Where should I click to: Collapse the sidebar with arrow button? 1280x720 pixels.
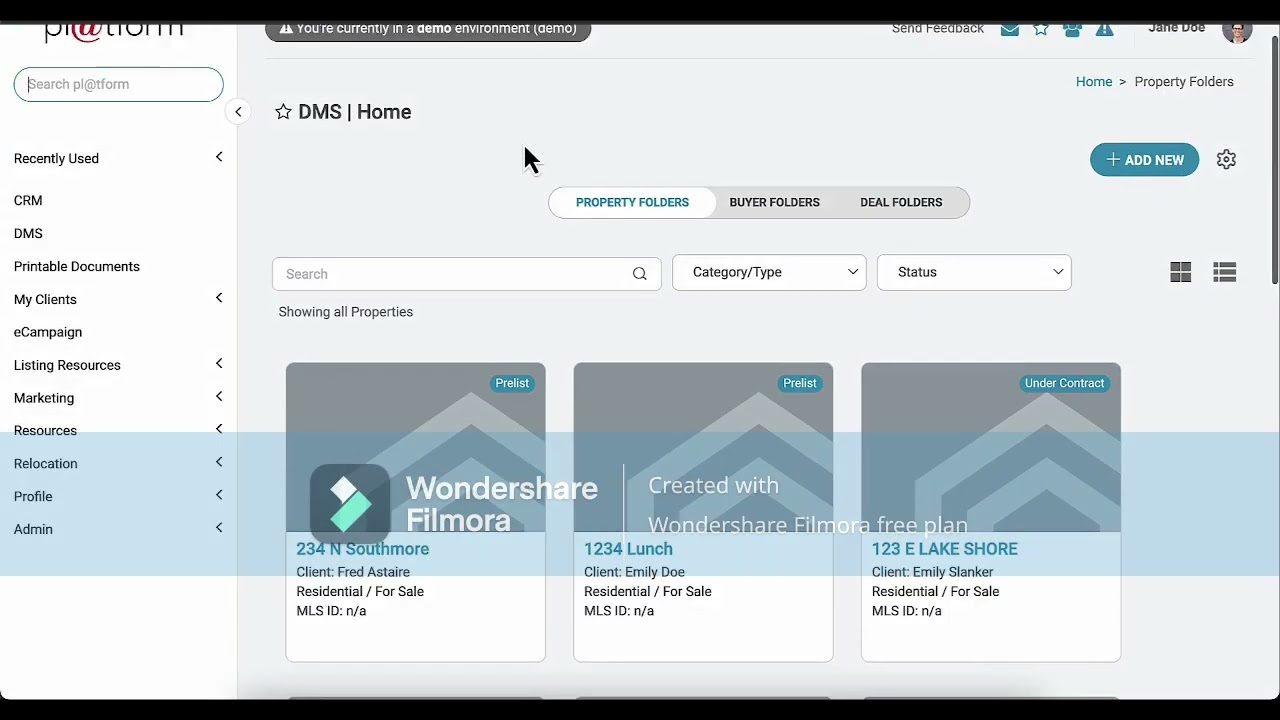(238, 112)
